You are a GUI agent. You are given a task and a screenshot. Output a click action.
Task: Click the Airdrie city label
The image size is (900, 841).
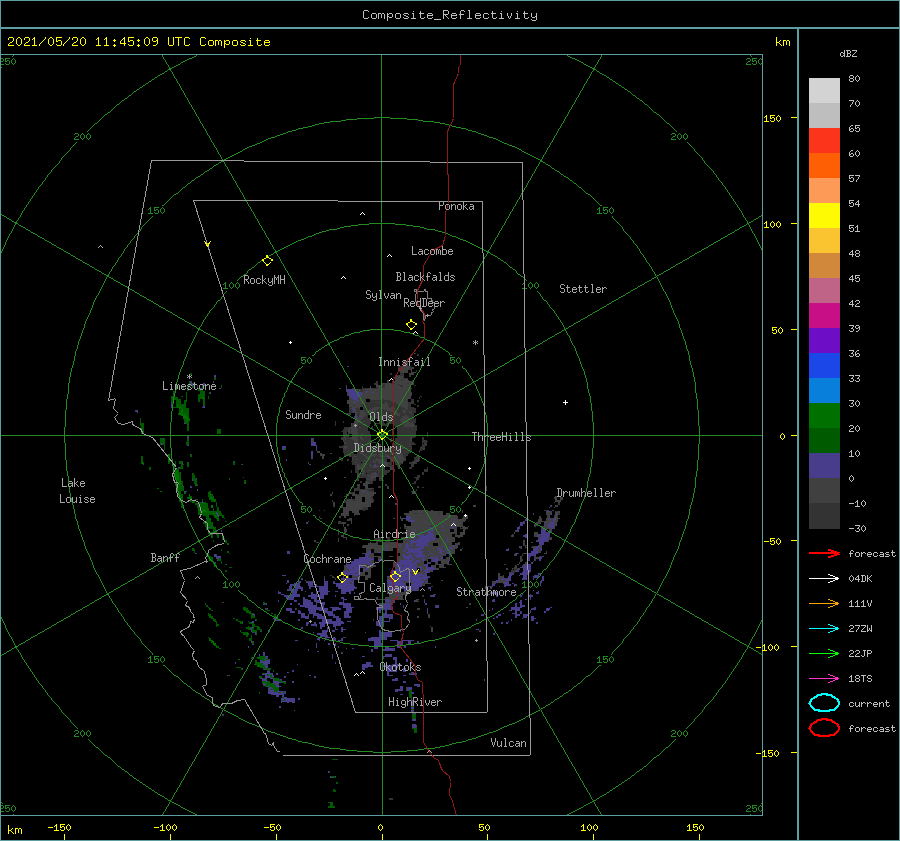(394, 534)
